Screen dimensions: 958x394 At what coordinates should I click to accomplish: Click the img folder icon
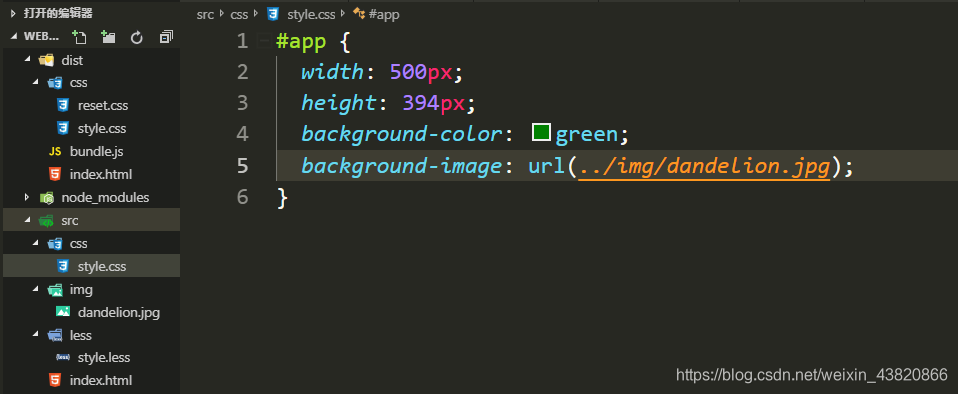55,290
